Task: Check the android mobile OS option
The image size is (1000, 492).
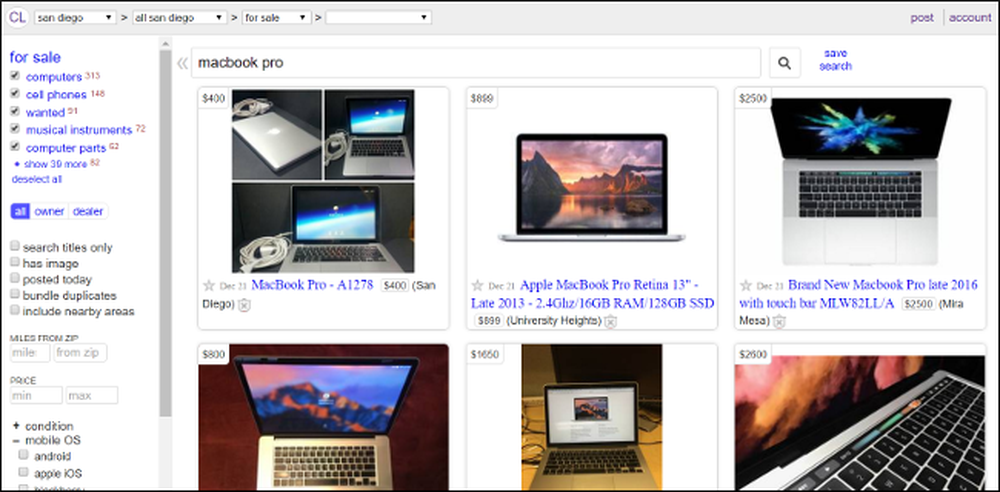Action: (x=24, y=455)
